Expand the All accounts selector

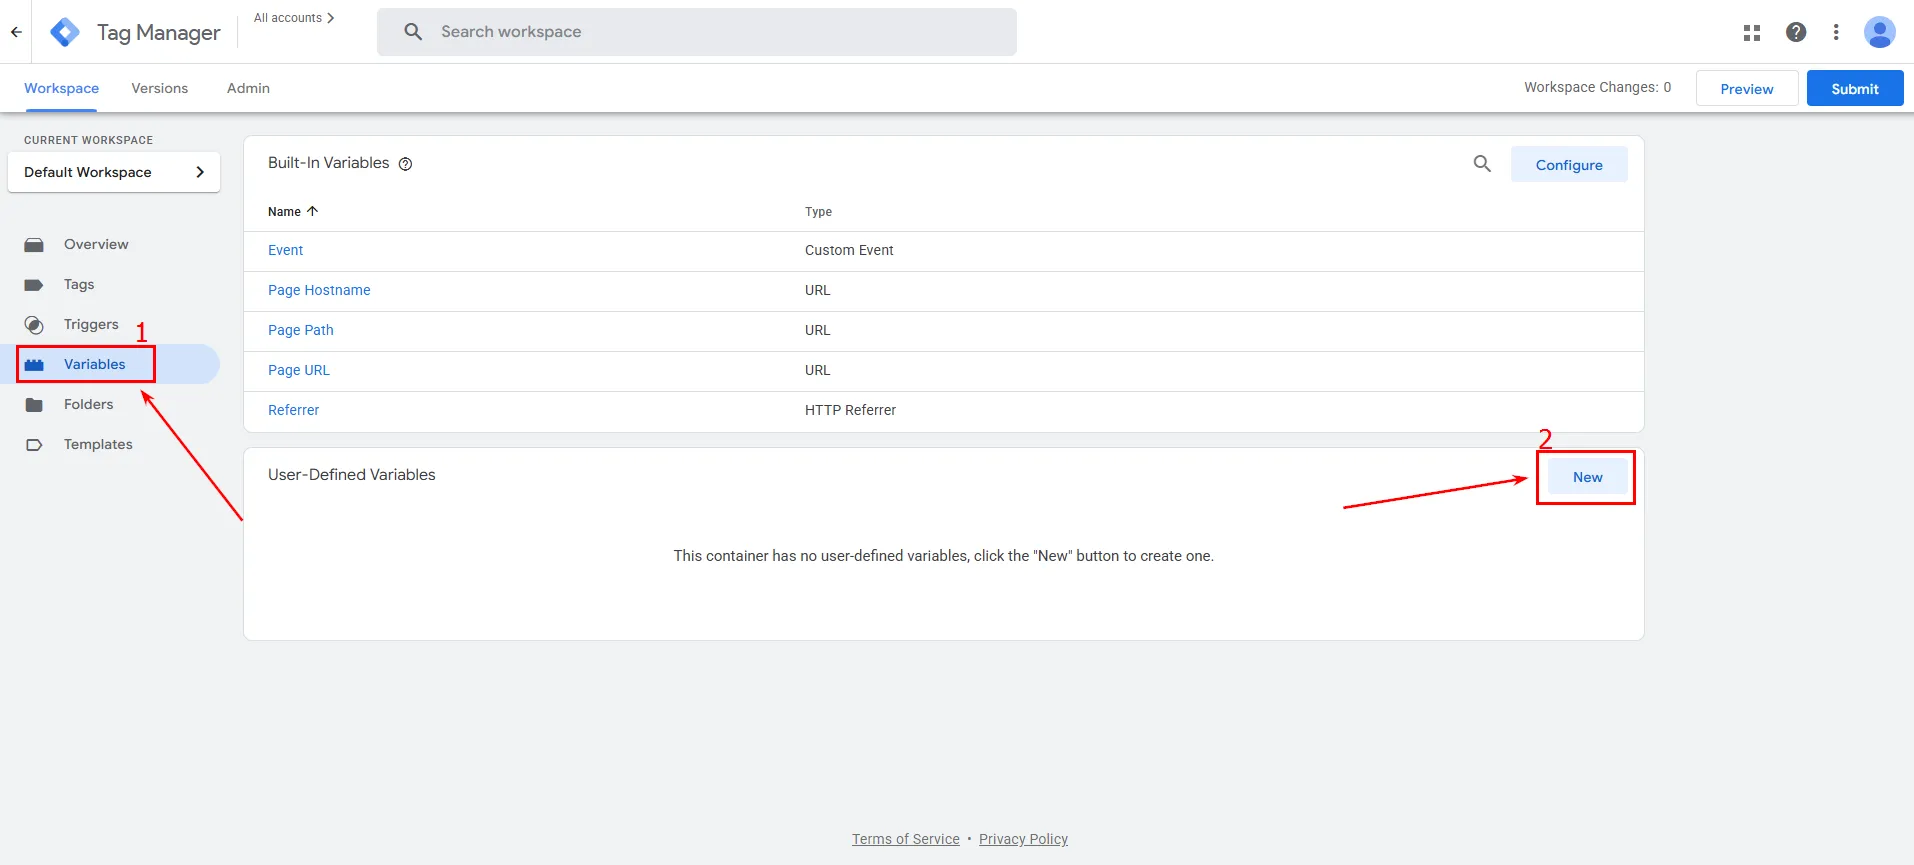coord(294,18)
